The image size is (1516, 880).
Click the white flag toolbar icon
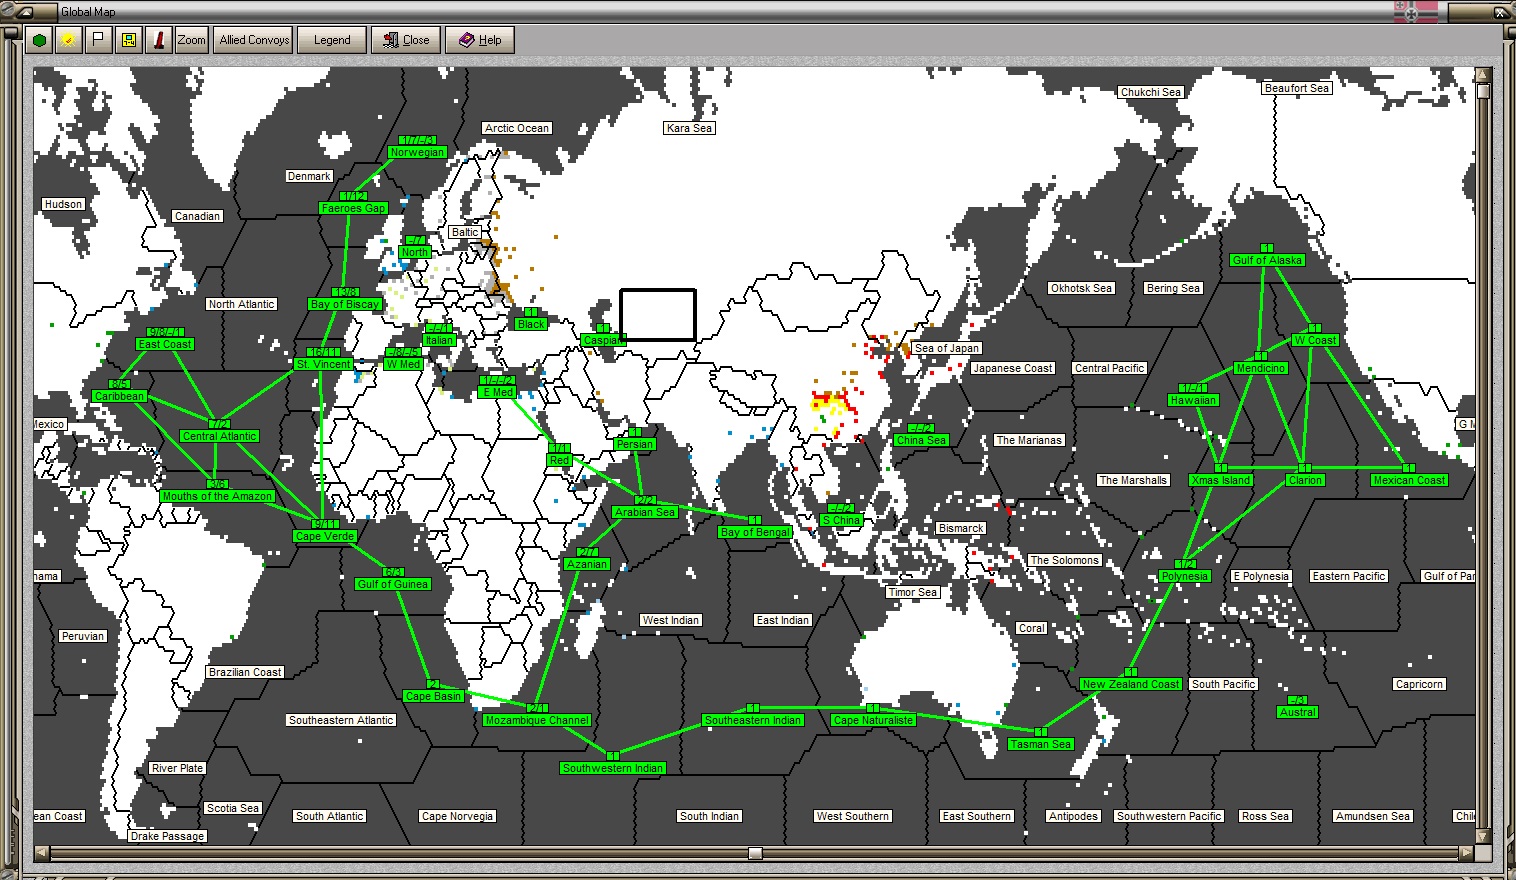(x=98, y=40)
